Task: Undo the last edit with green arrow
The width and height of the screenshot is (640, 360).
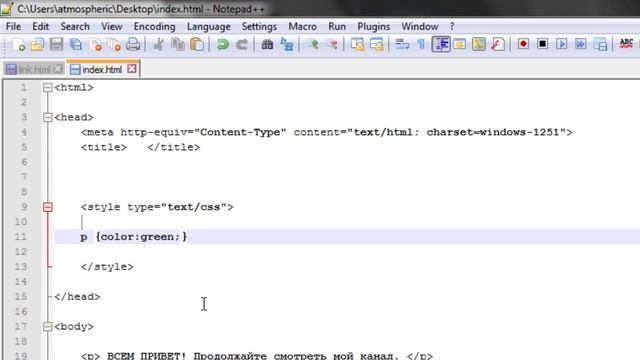Action: pos(222,44)
